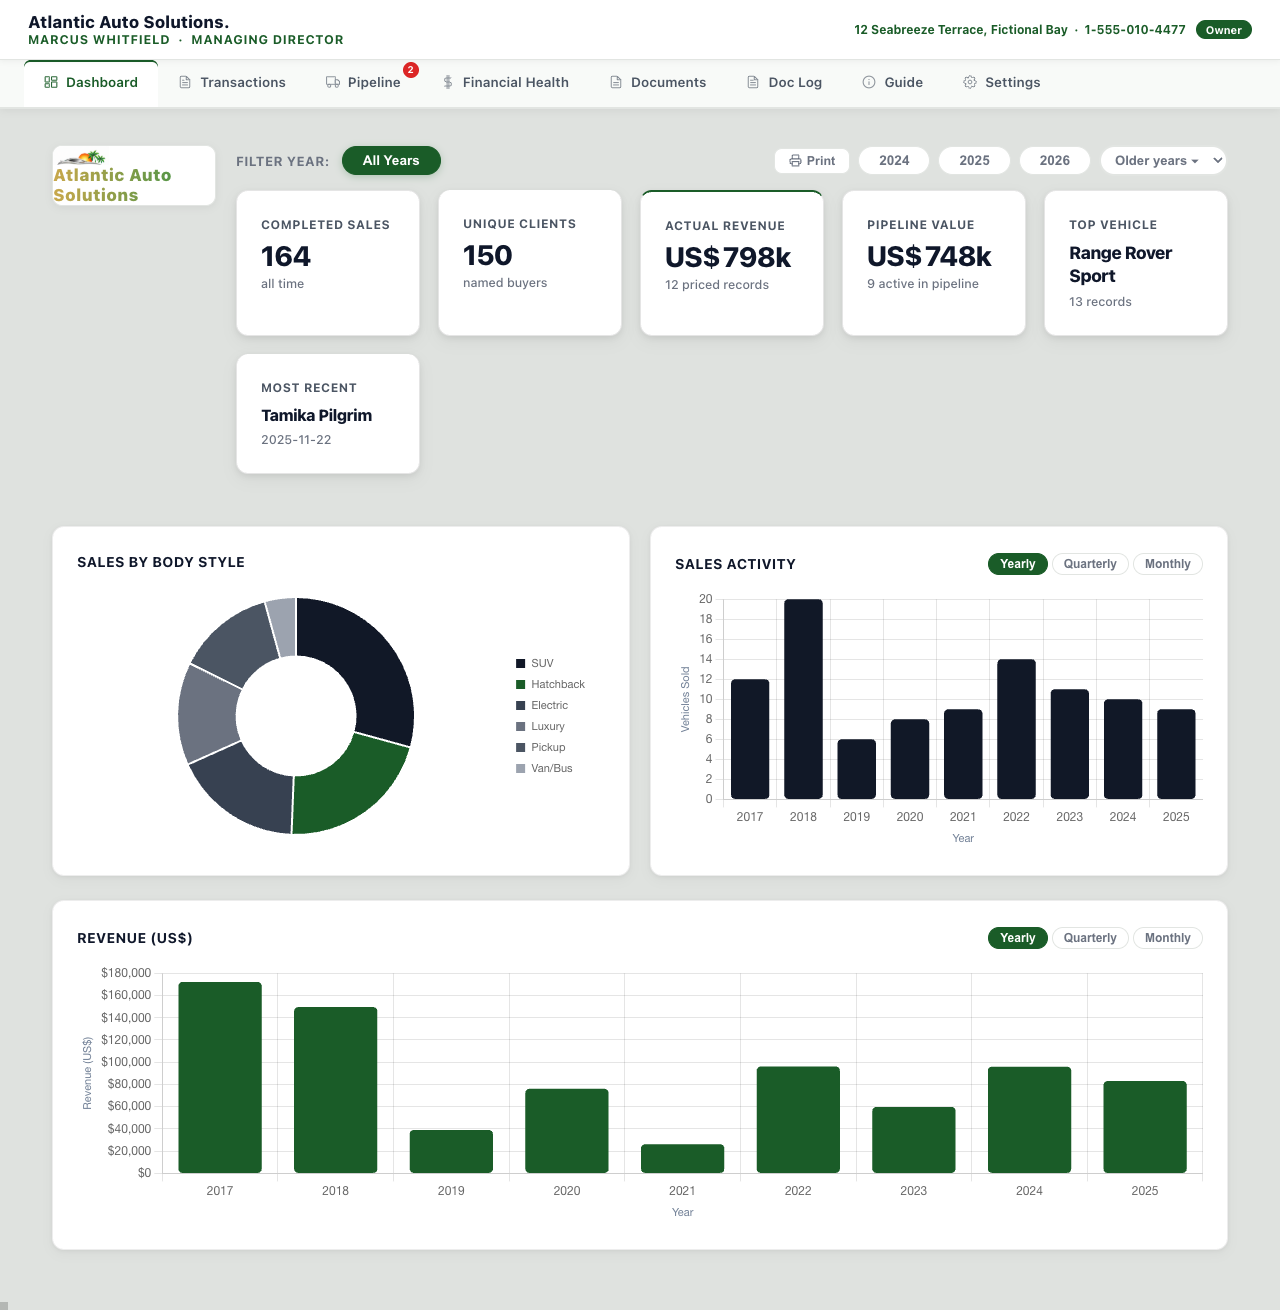Filter dashboard by year 2025
Viewport: 1280px width, 1310px height.
tap(974, 161)
